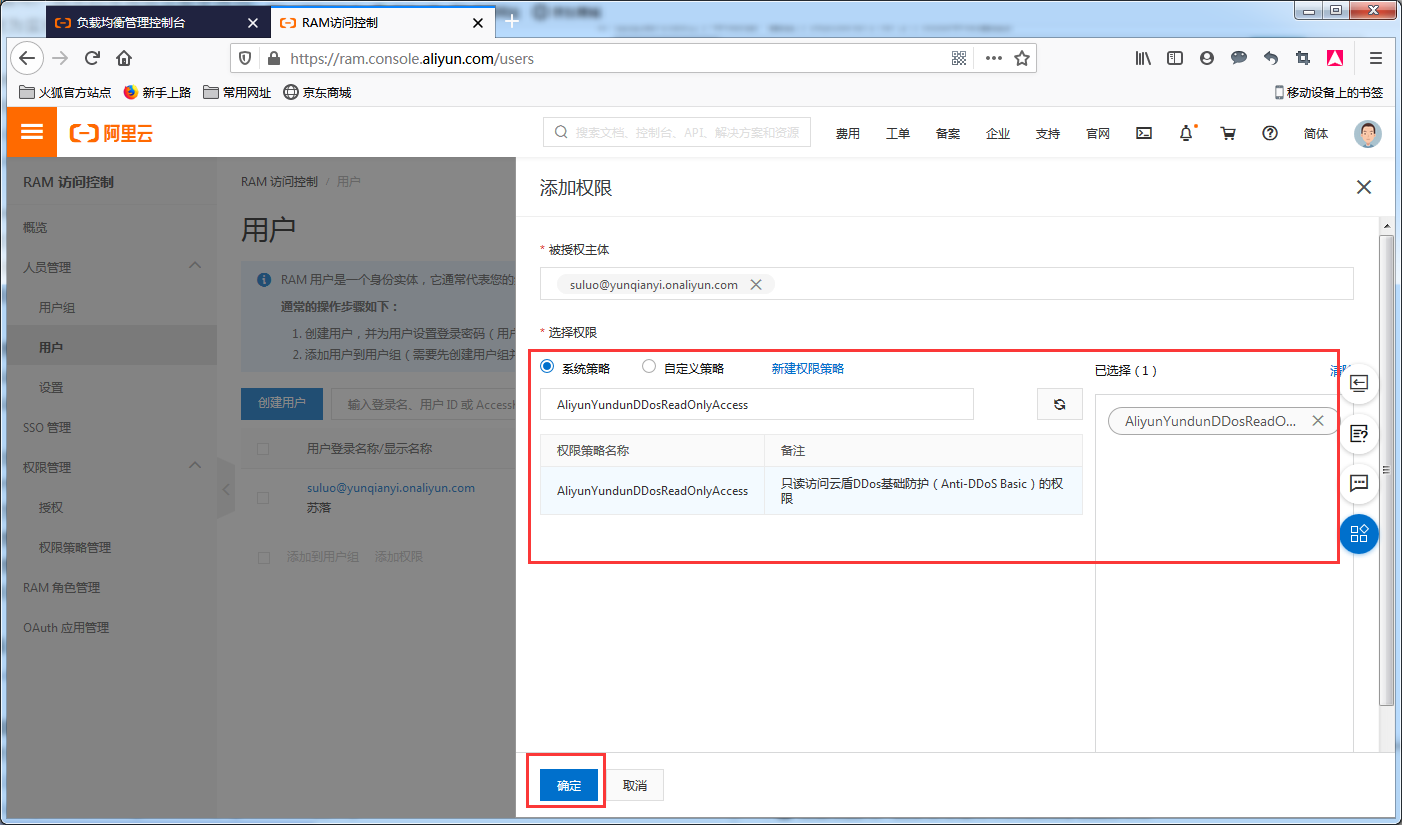This screenshot has width=1402, height=825.
Task: Open the 新建权限策略 link
Action: tap(808, 366)
